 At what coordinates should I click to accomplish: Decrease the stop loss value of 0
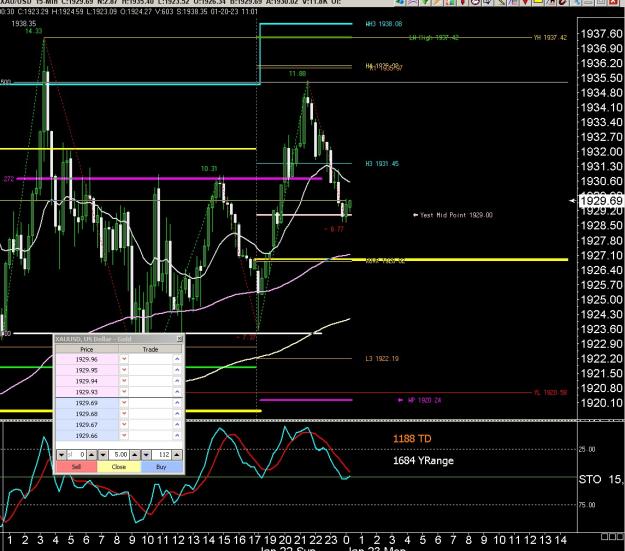tap(61, 455)
